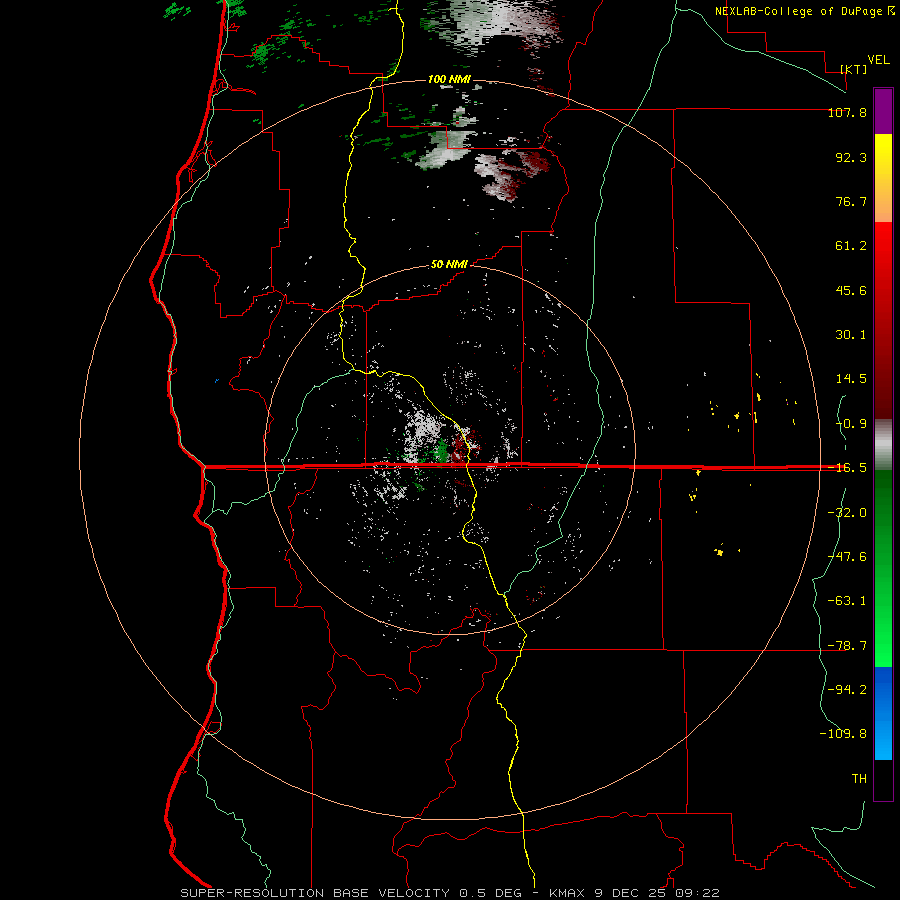Select the 76.7 legend value
The width and height of the screenshot is (900, 900).
(x=851, y=201)
